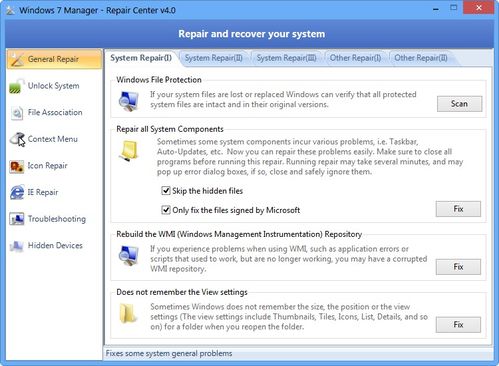Click the Hidden Devices icon
Image resolution: width=499 pixels, height=366 pixels.
tap(17, 246)
